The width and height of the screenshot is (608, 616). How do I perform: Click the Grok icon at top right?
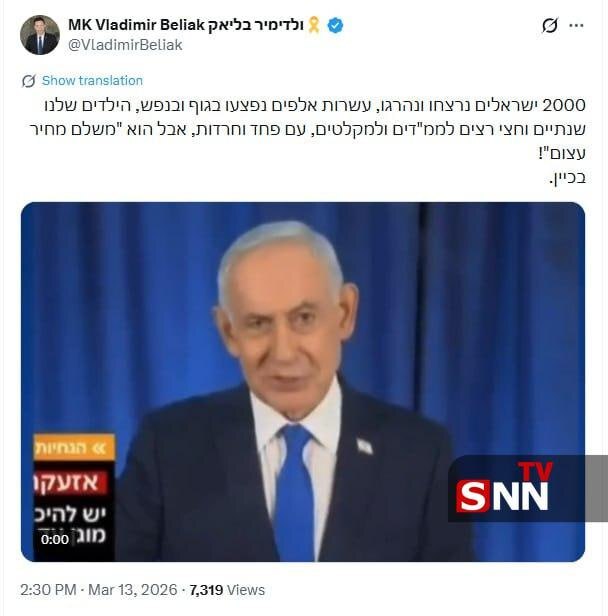pyautogui.click(x=549, y=26)
